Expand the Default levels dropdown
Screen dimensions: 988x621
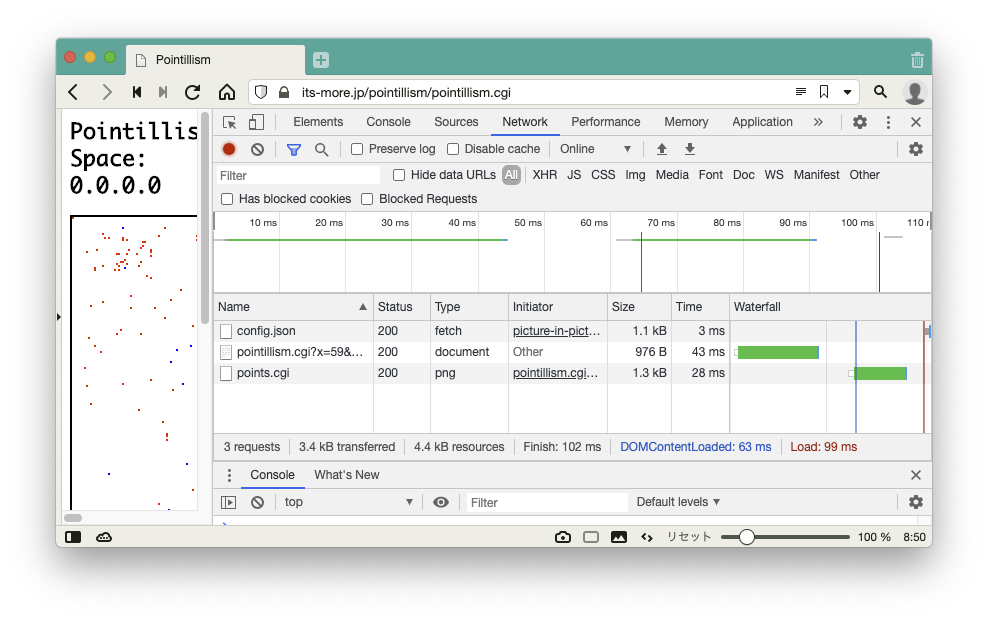pyautogui.click(x=678, y=502)
